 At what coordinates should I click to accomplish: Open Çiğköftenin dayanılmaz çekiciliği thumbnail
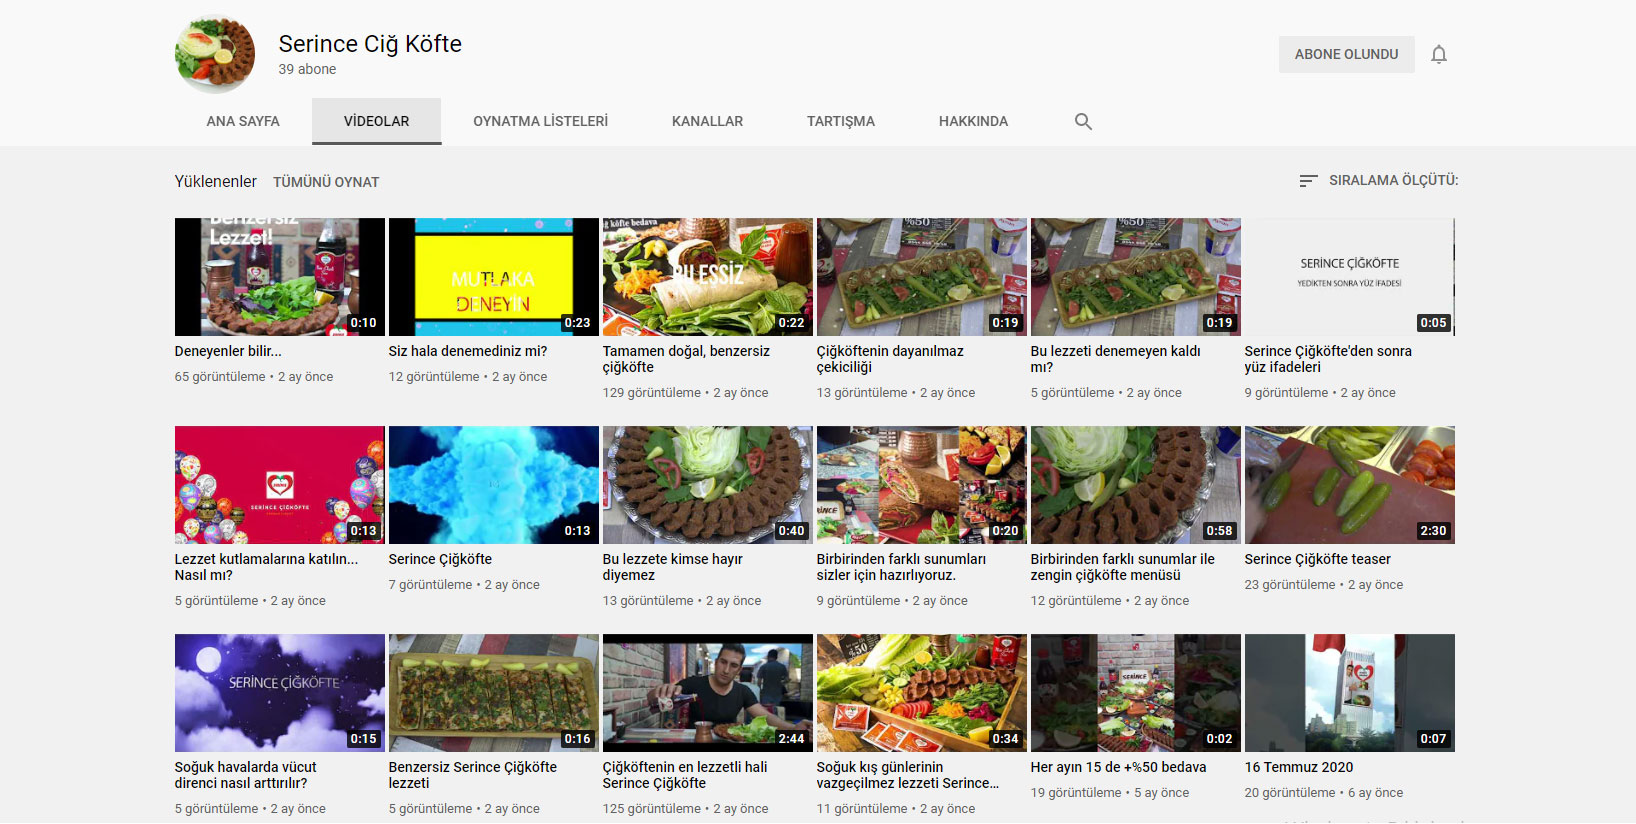(922, 277)
